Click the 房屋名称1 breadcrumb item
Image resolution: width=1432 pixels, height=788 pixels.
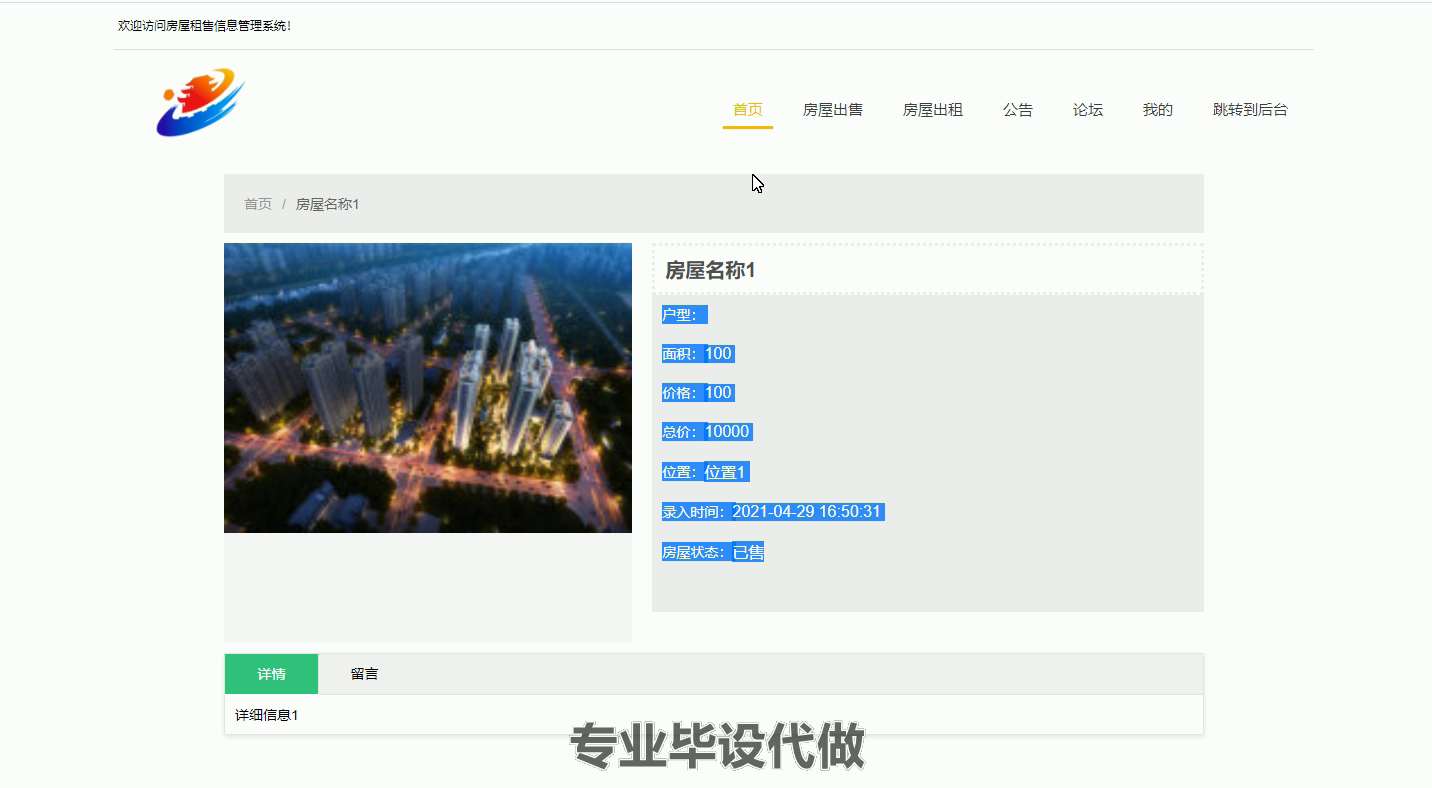[327, 204]
